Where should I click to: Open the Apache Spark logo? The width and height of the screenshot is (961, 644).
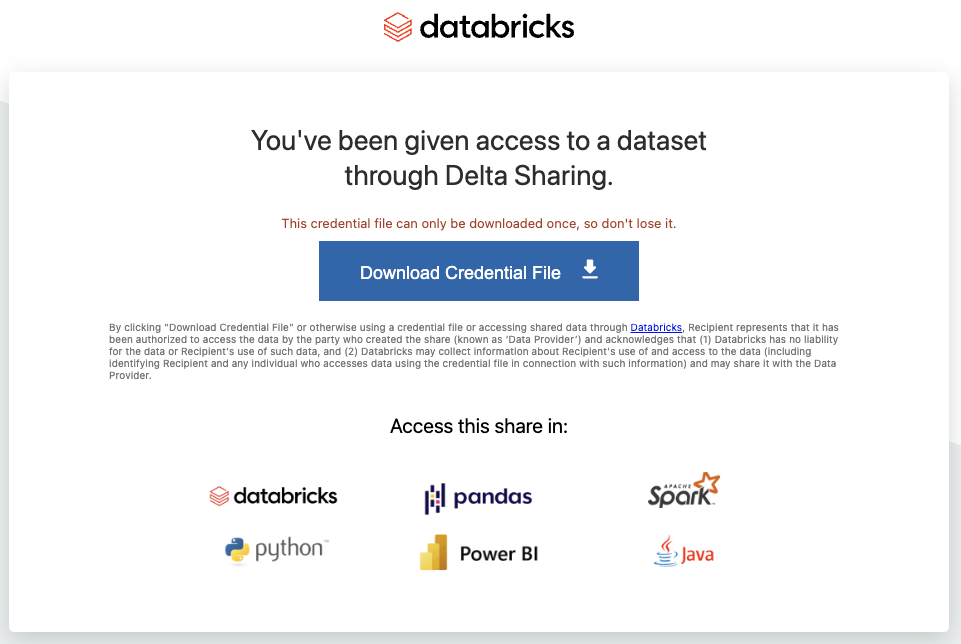(683, 490)
